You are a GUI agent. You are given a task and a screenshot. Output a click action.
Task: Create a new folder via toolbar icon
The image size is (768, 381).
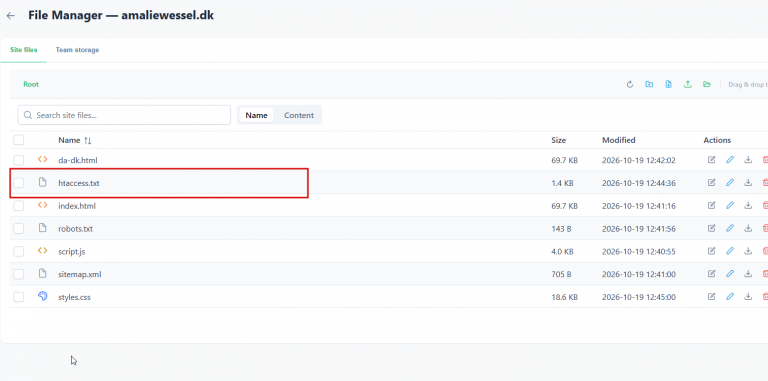(649, 84)
